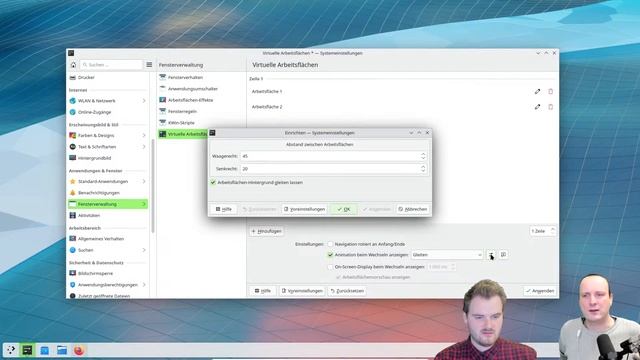The image size is (640, 360).
Task: Open Fensterverhalten module
Action: tap(202, 78)
